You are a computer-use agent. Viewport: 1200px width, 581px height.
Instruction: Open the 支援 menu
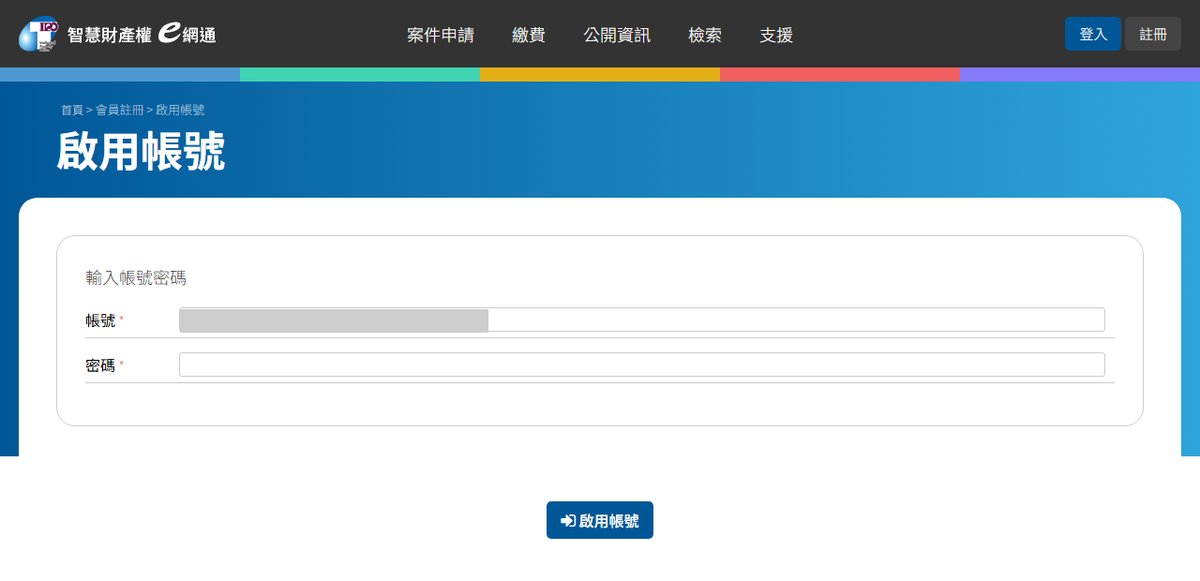(776, 35)
